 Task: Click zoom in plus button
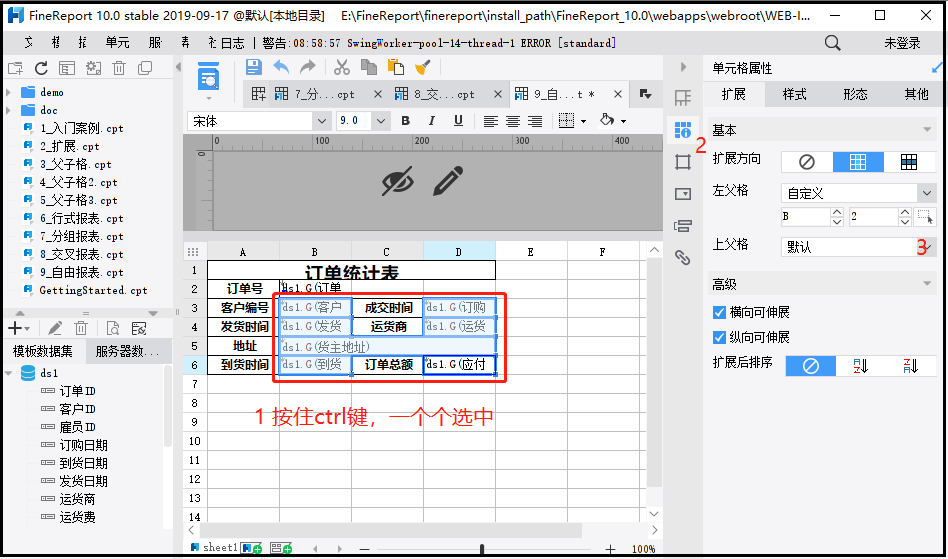point(610,549)
